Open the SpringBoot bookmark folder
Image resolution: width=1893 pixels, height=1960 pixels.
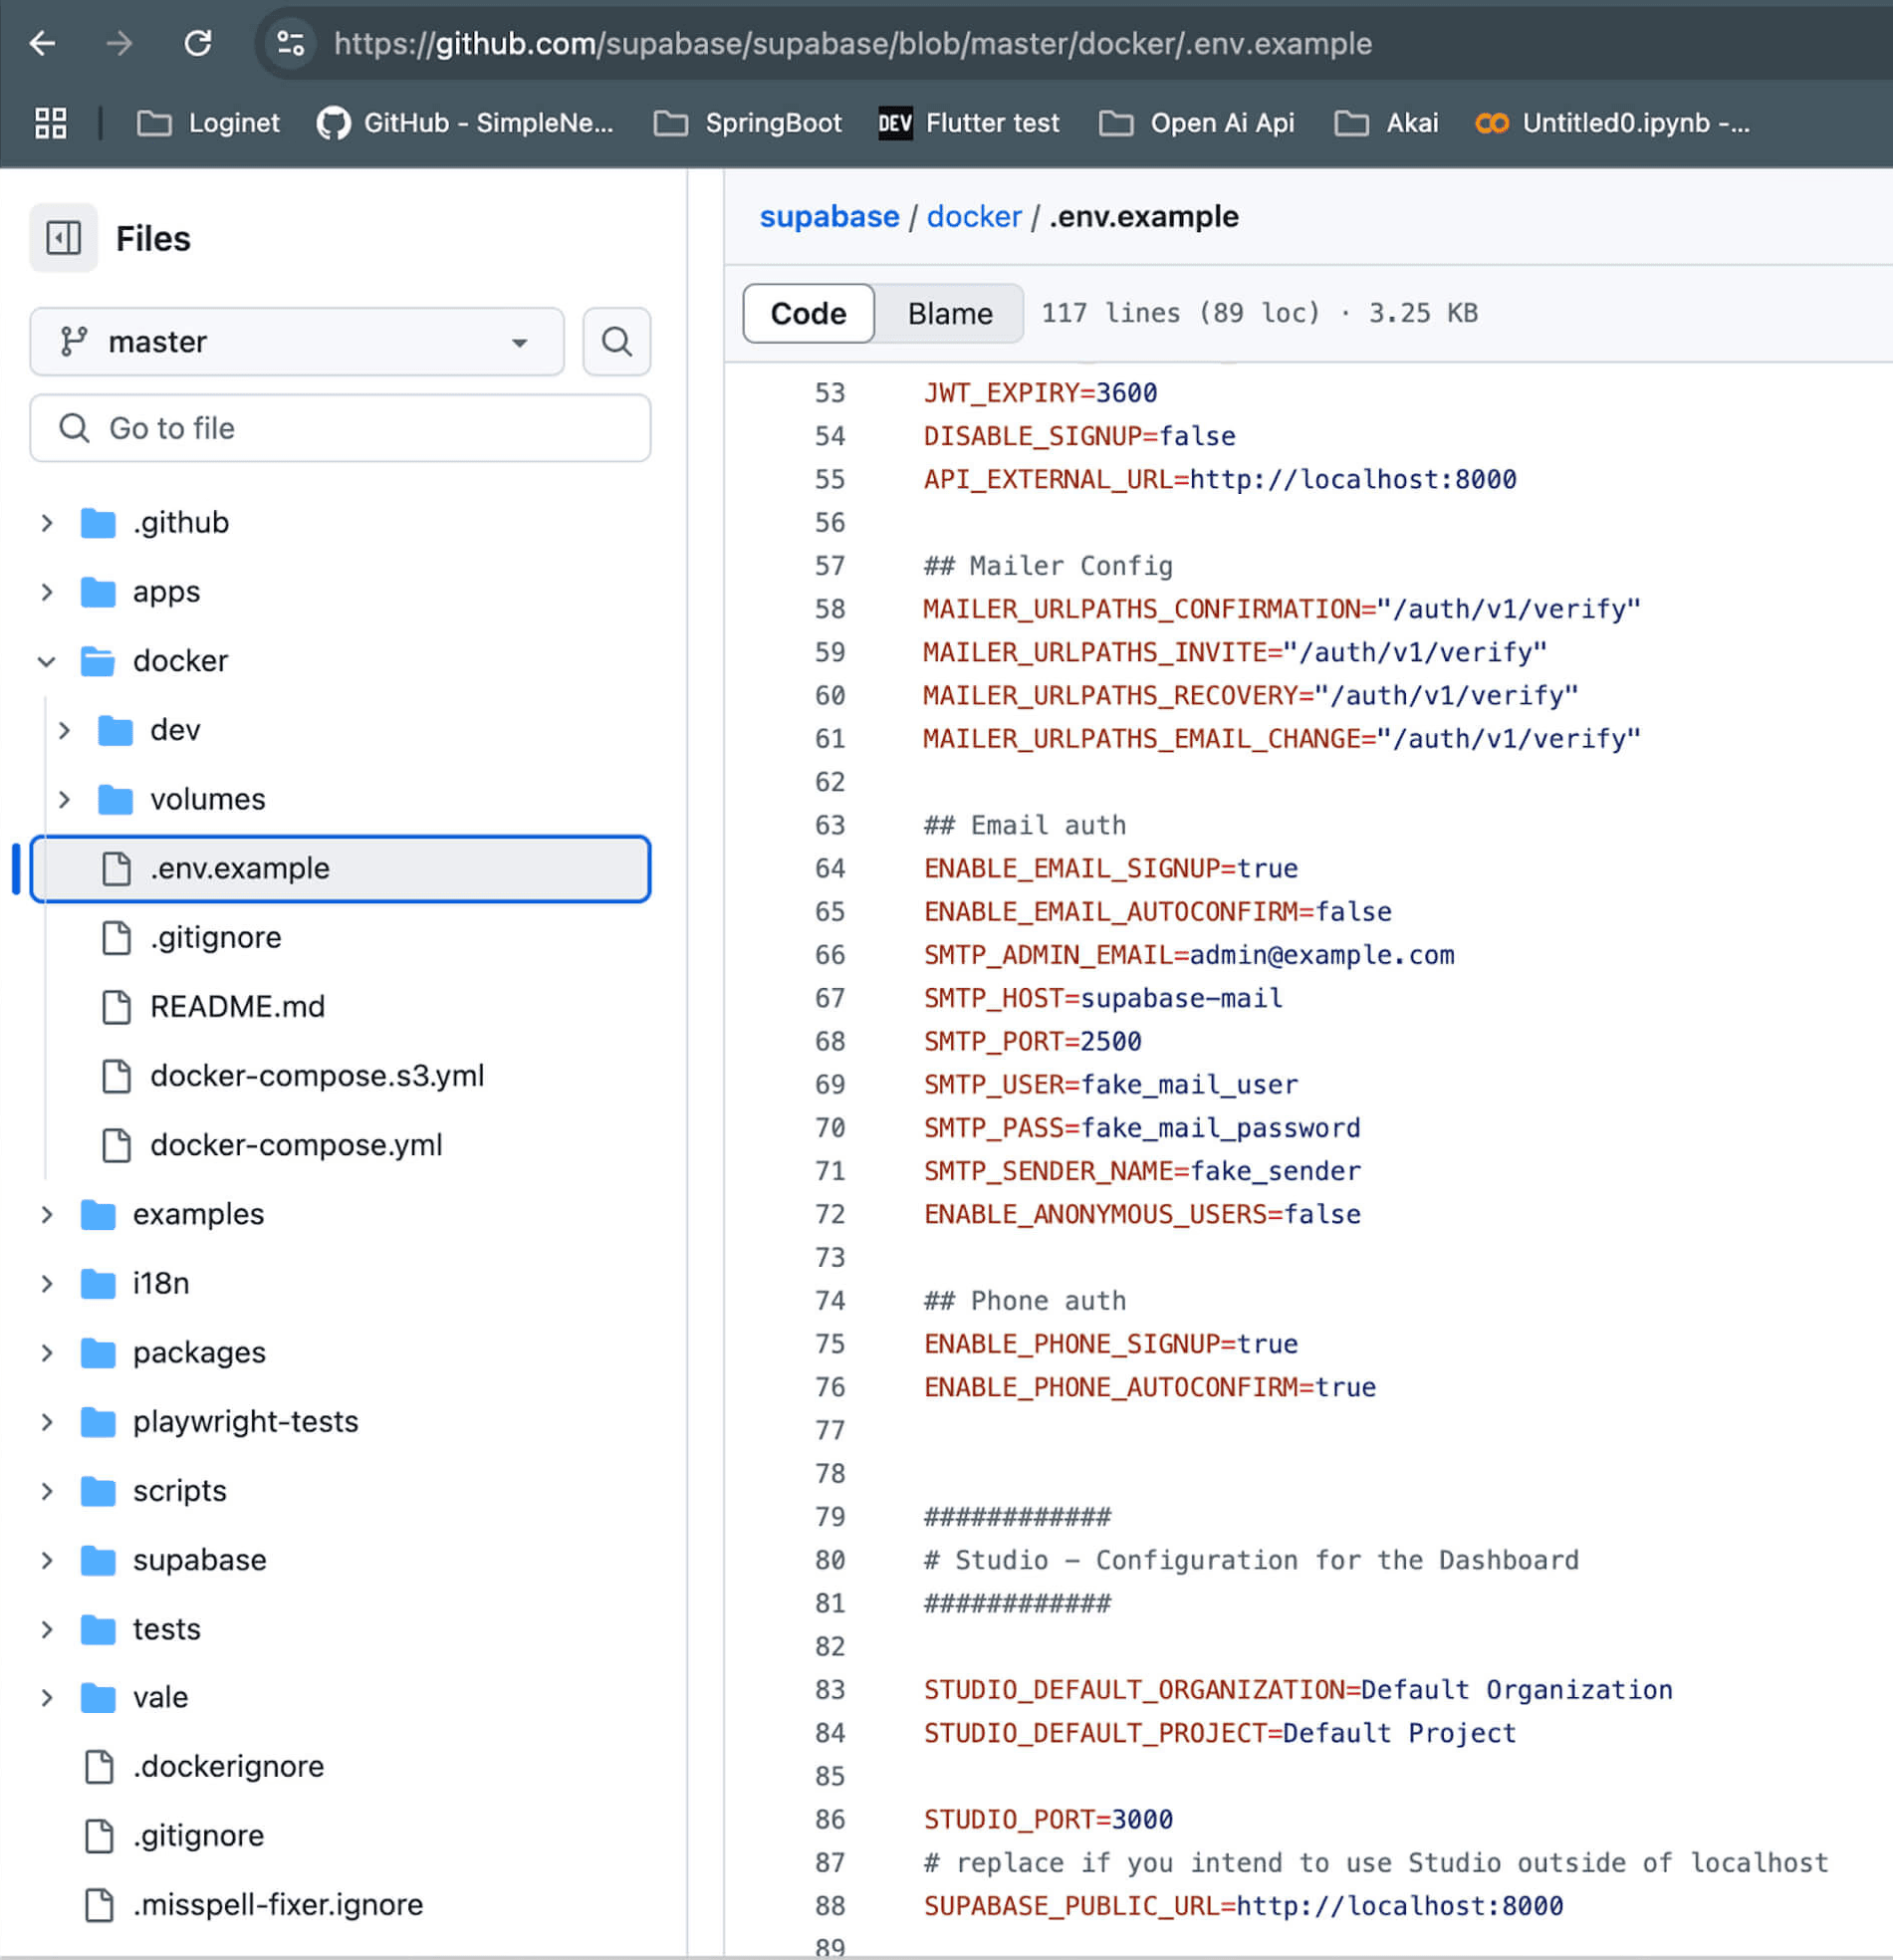tap(747, 123)
